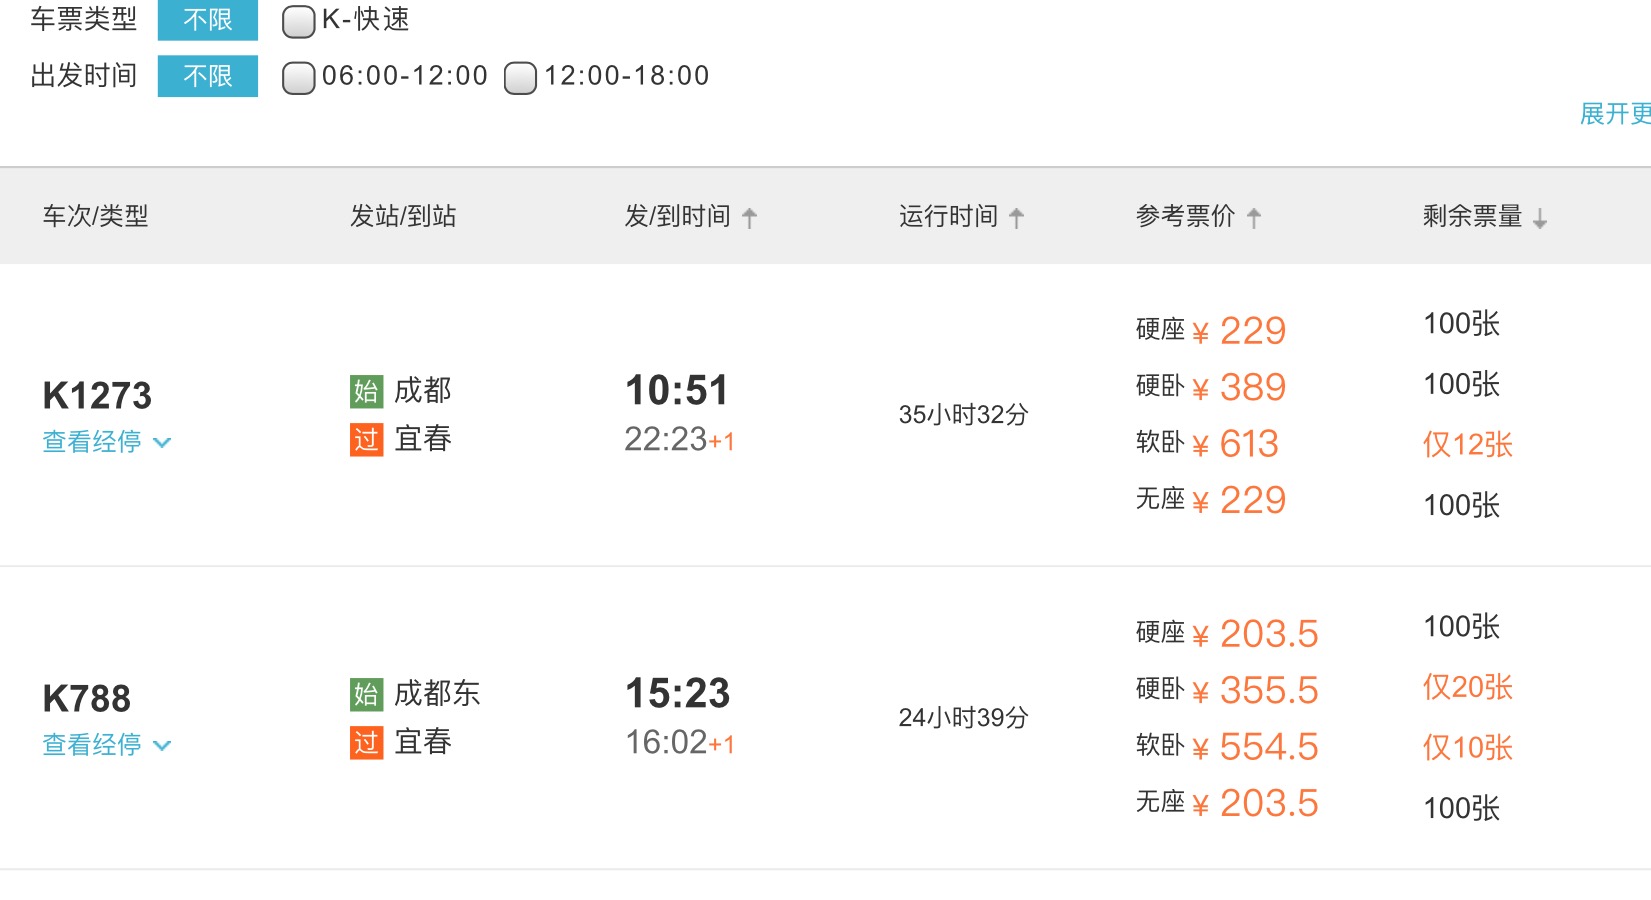The width and height of the screenshot is (1651, 900).
Task: Expand K1273 查看经停 stops list
Action: (x=107, y=441)
